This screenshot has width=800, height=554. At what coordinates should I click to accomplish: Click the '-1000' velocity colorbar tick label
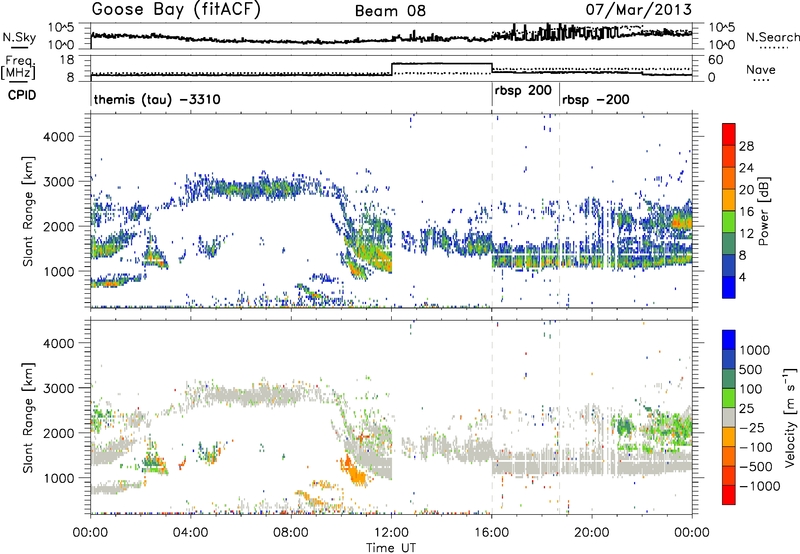click(x=760, y=486)
